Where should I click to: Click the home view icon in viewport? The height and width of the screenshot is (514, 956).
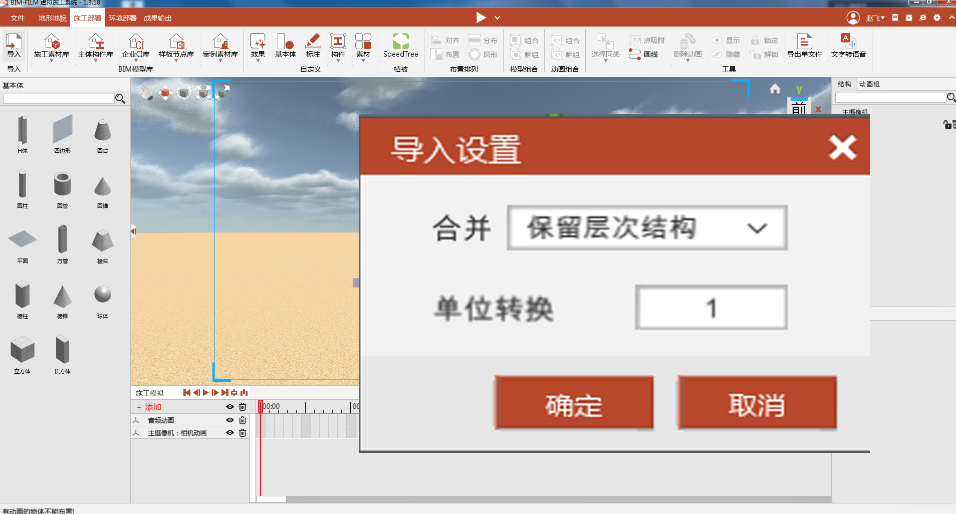pyautogui.click(x=775, y=89)
